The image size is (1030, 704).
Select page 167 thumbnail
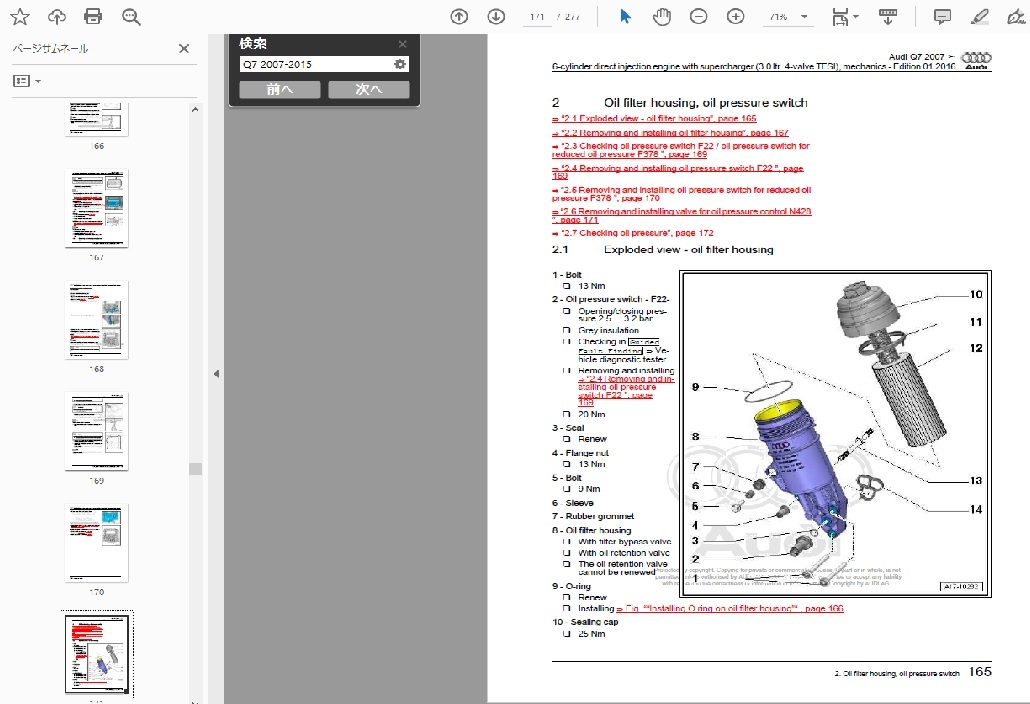97,209
